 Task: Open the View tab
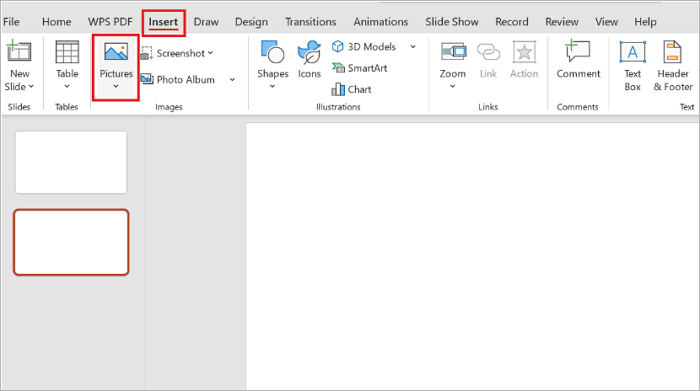pyautogui.click(x=606, y=21)
